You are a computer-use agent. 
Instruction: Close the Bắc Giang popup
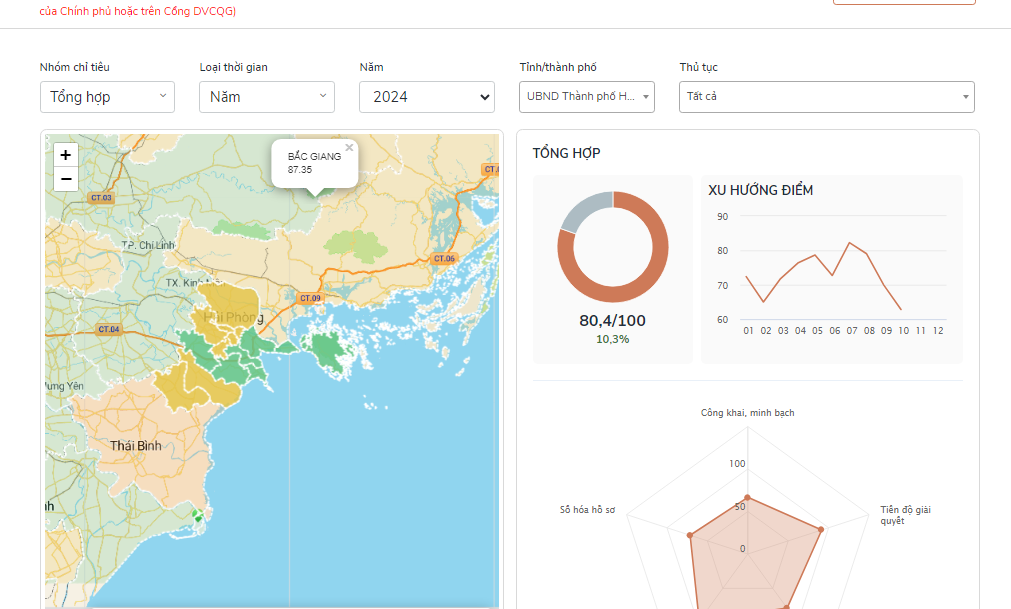coord(349,148)
